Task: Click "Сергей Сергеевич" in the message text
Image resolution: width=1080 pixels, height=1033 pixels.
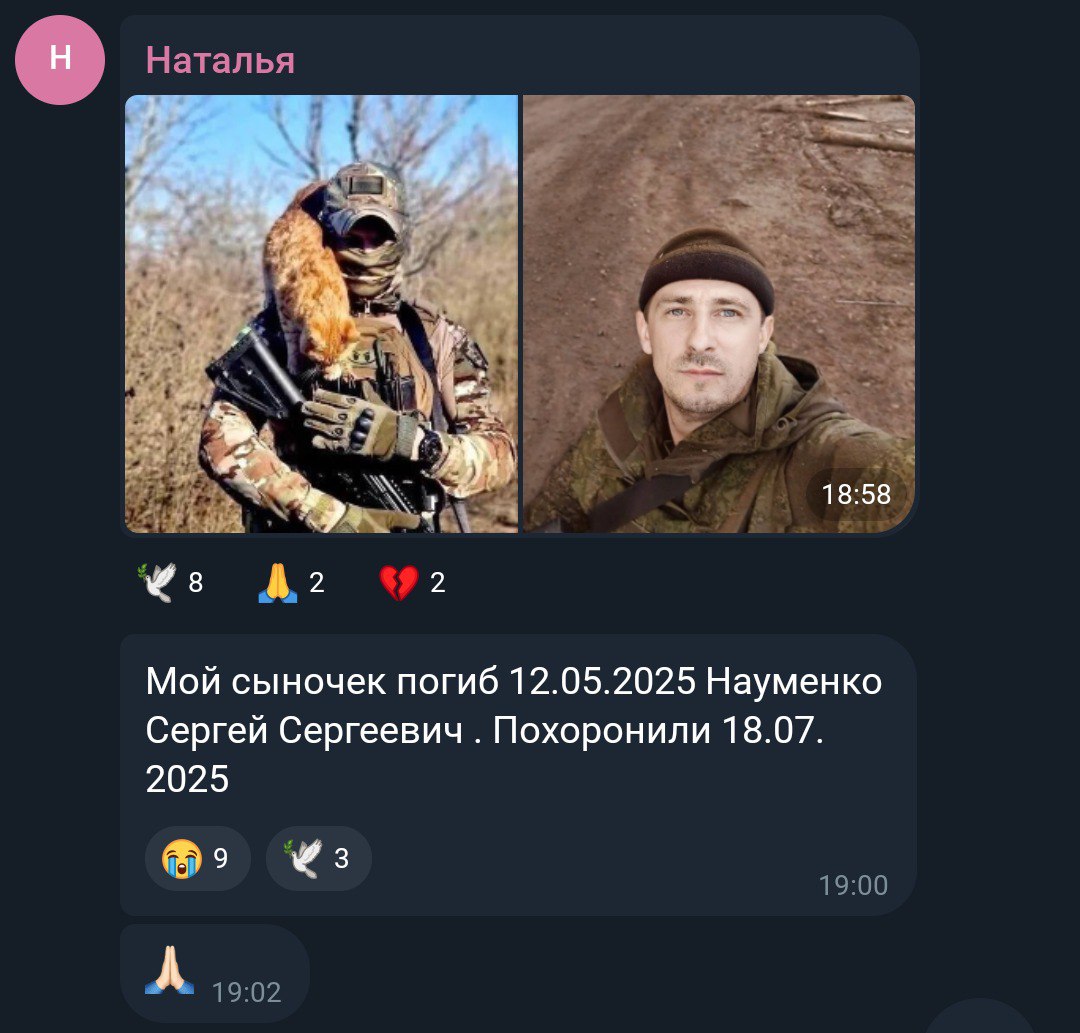Action: pyautogui.click(x=304, y=730)
